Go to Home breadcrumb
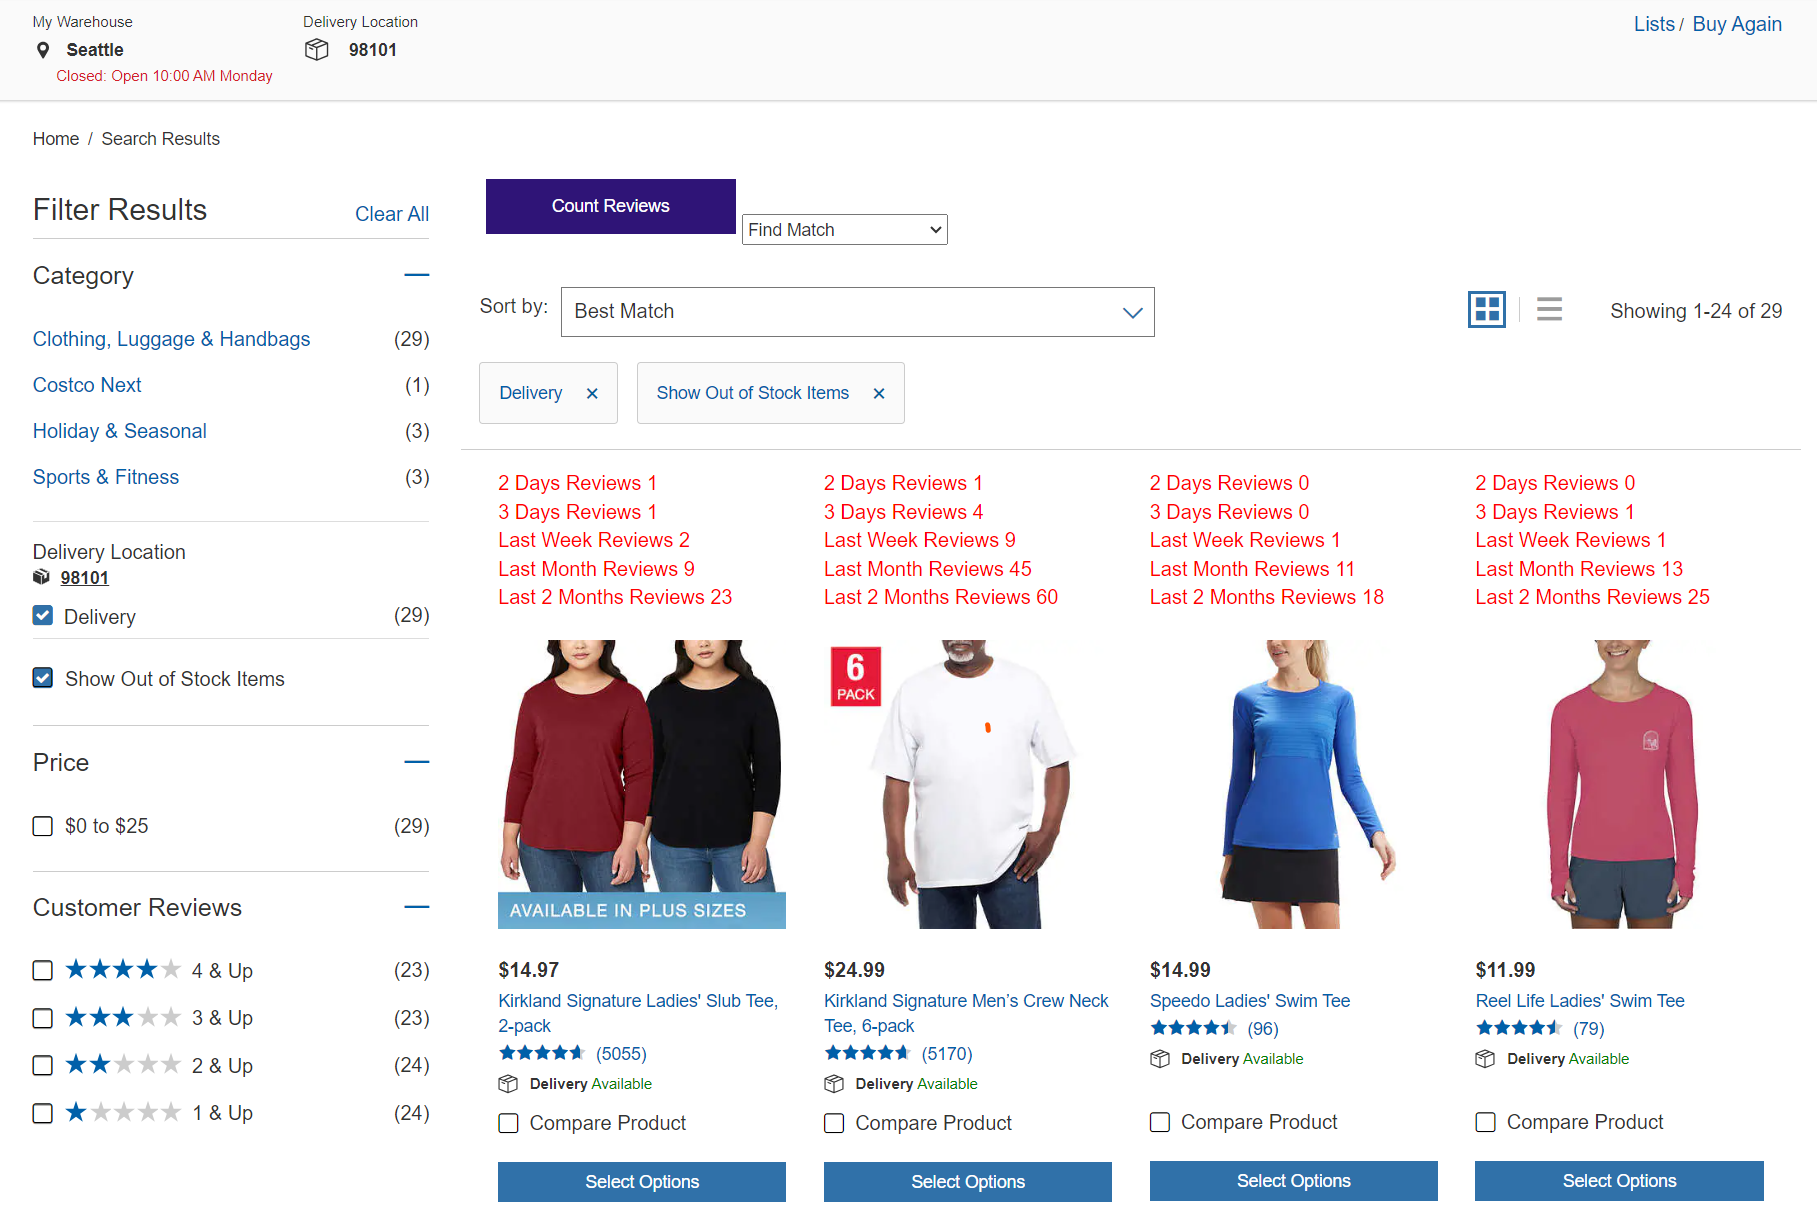The height and width of the screenshot is (1206, 1817). [56, 139]
